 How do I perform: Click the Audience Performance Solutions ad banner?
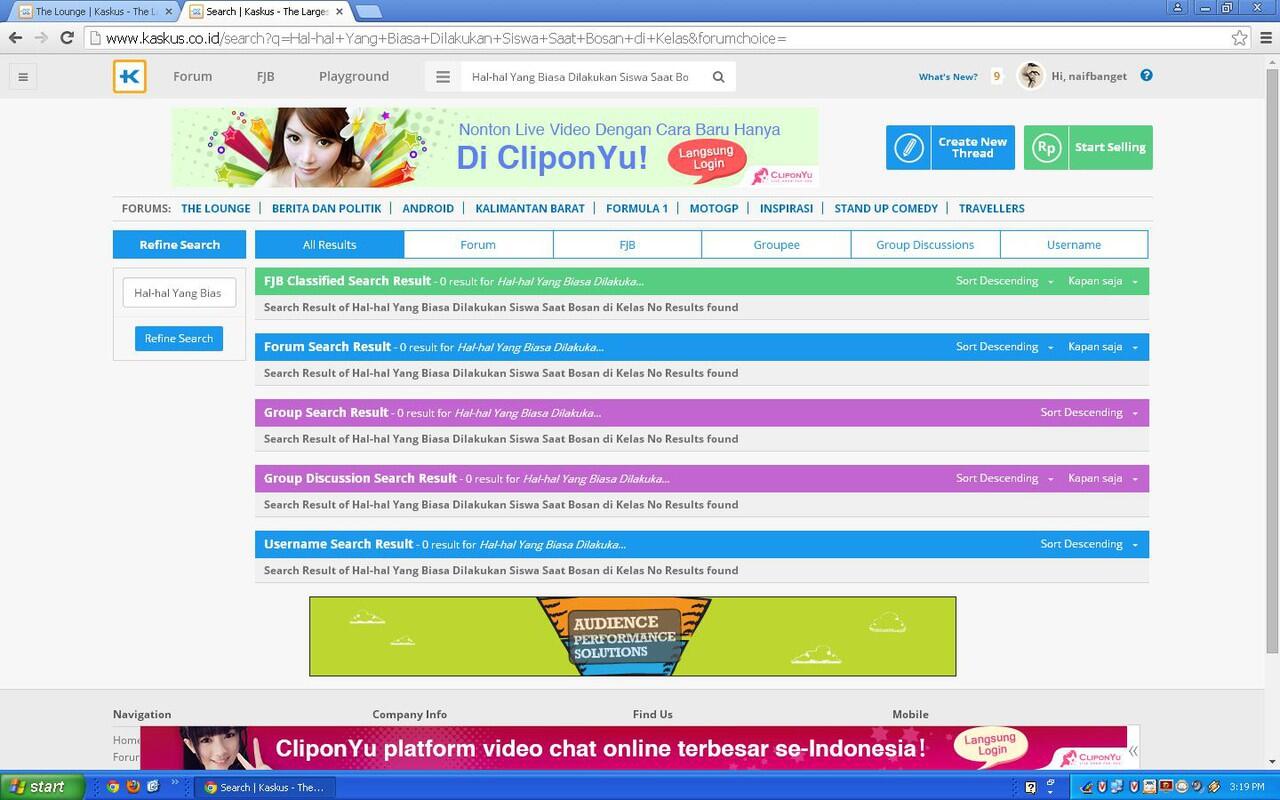point(633,637)
